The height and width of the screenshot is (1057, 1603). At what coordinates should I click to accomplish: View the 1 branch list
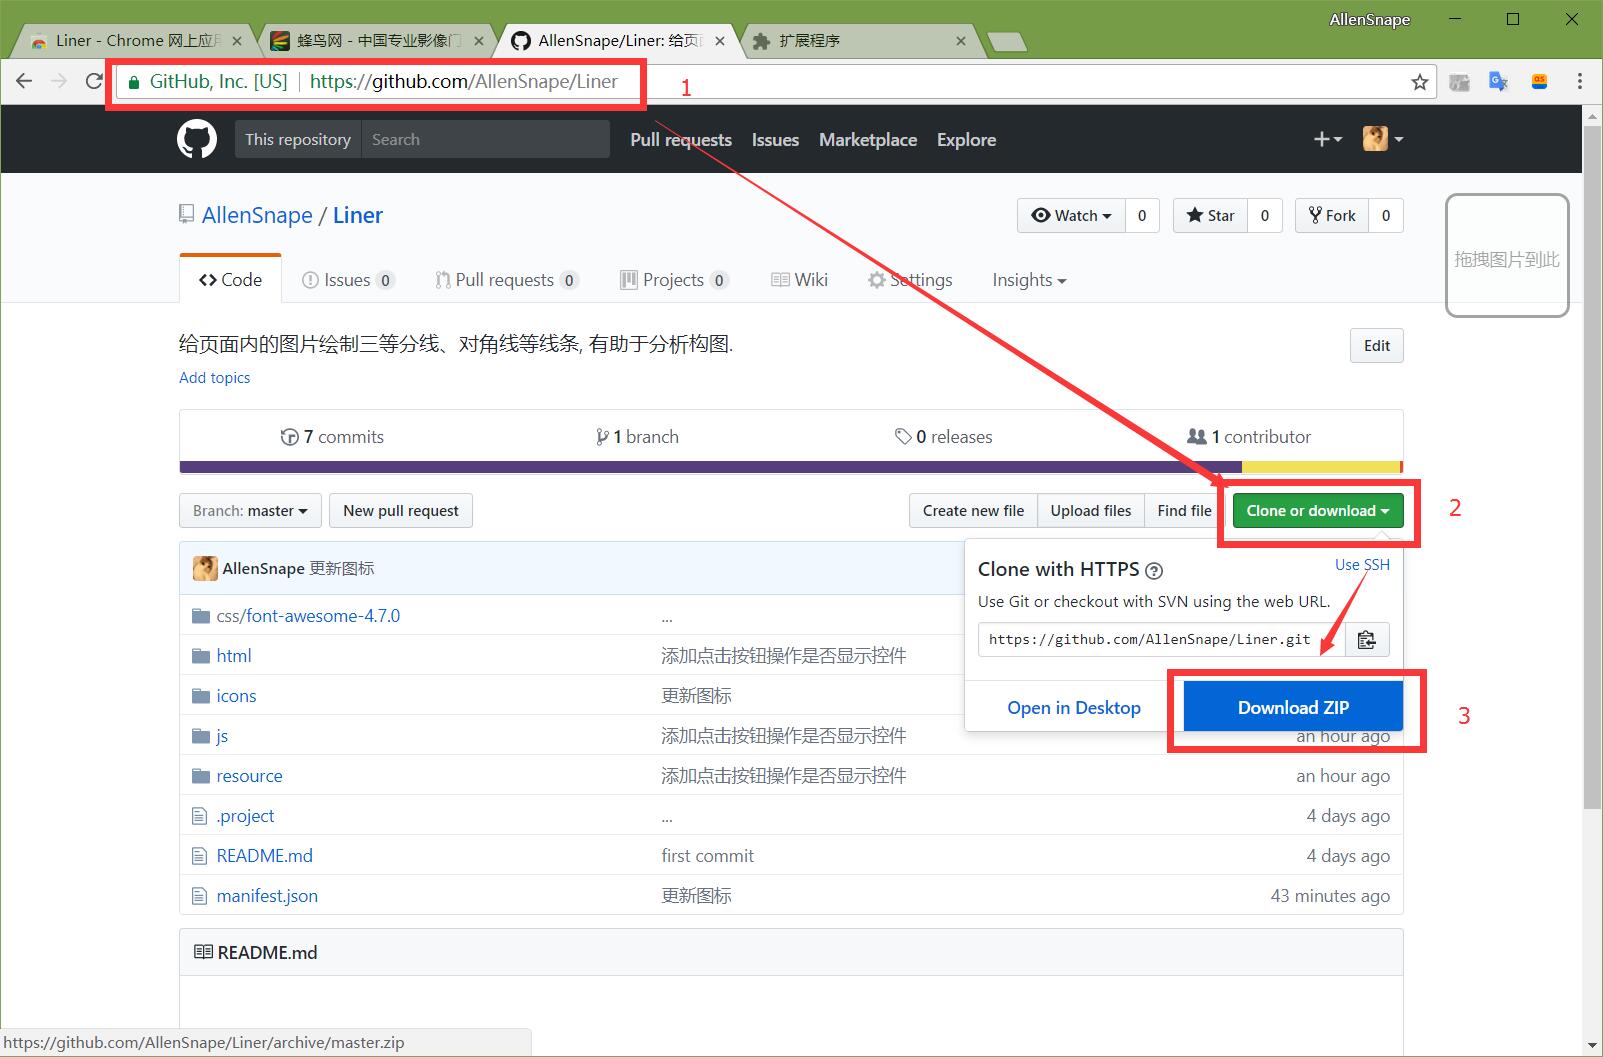pos(637,437)
